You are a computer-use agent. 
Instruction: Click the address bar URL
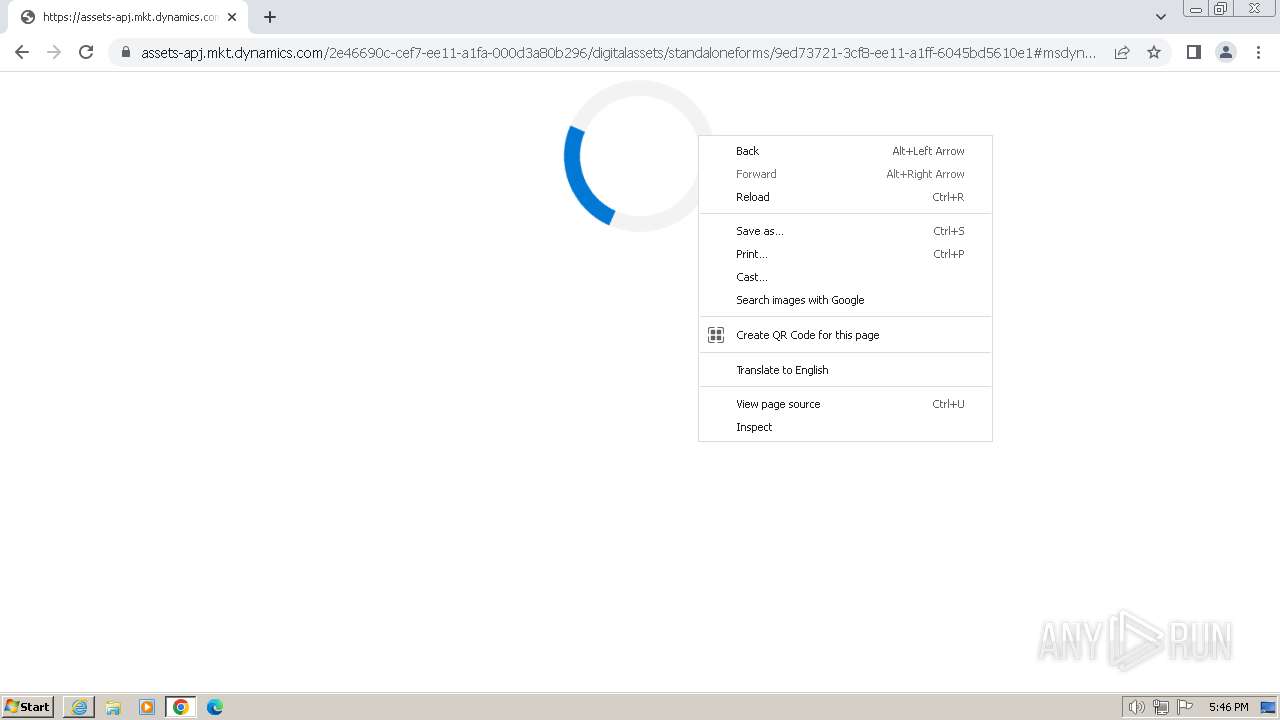(618, 52)
